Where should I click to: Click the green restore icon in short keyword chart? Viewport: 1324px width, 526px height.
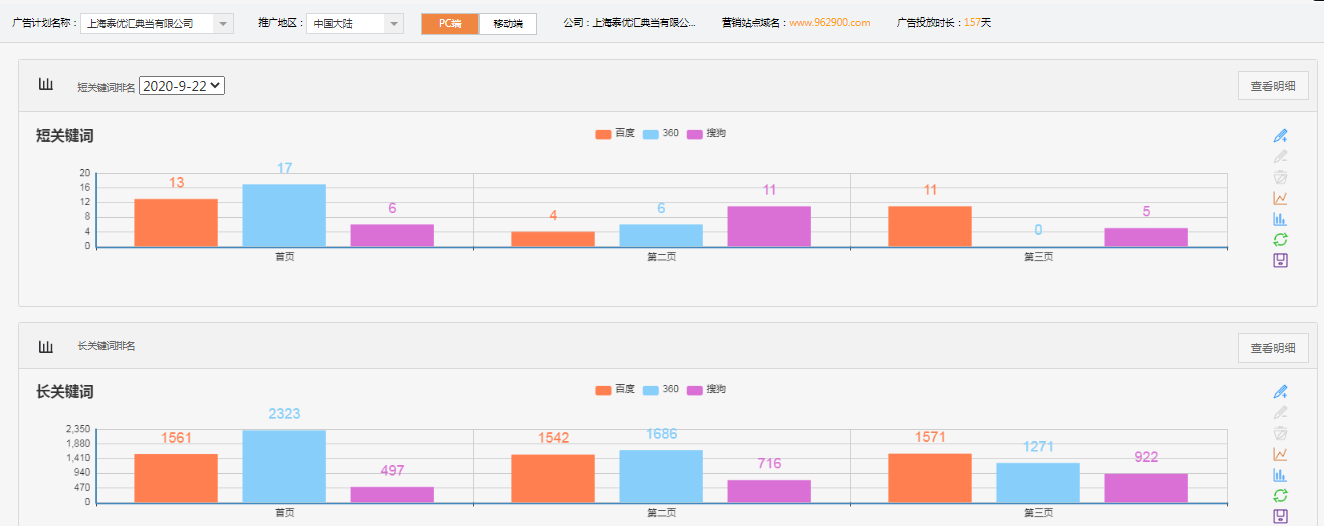[x=1280, y=239]
